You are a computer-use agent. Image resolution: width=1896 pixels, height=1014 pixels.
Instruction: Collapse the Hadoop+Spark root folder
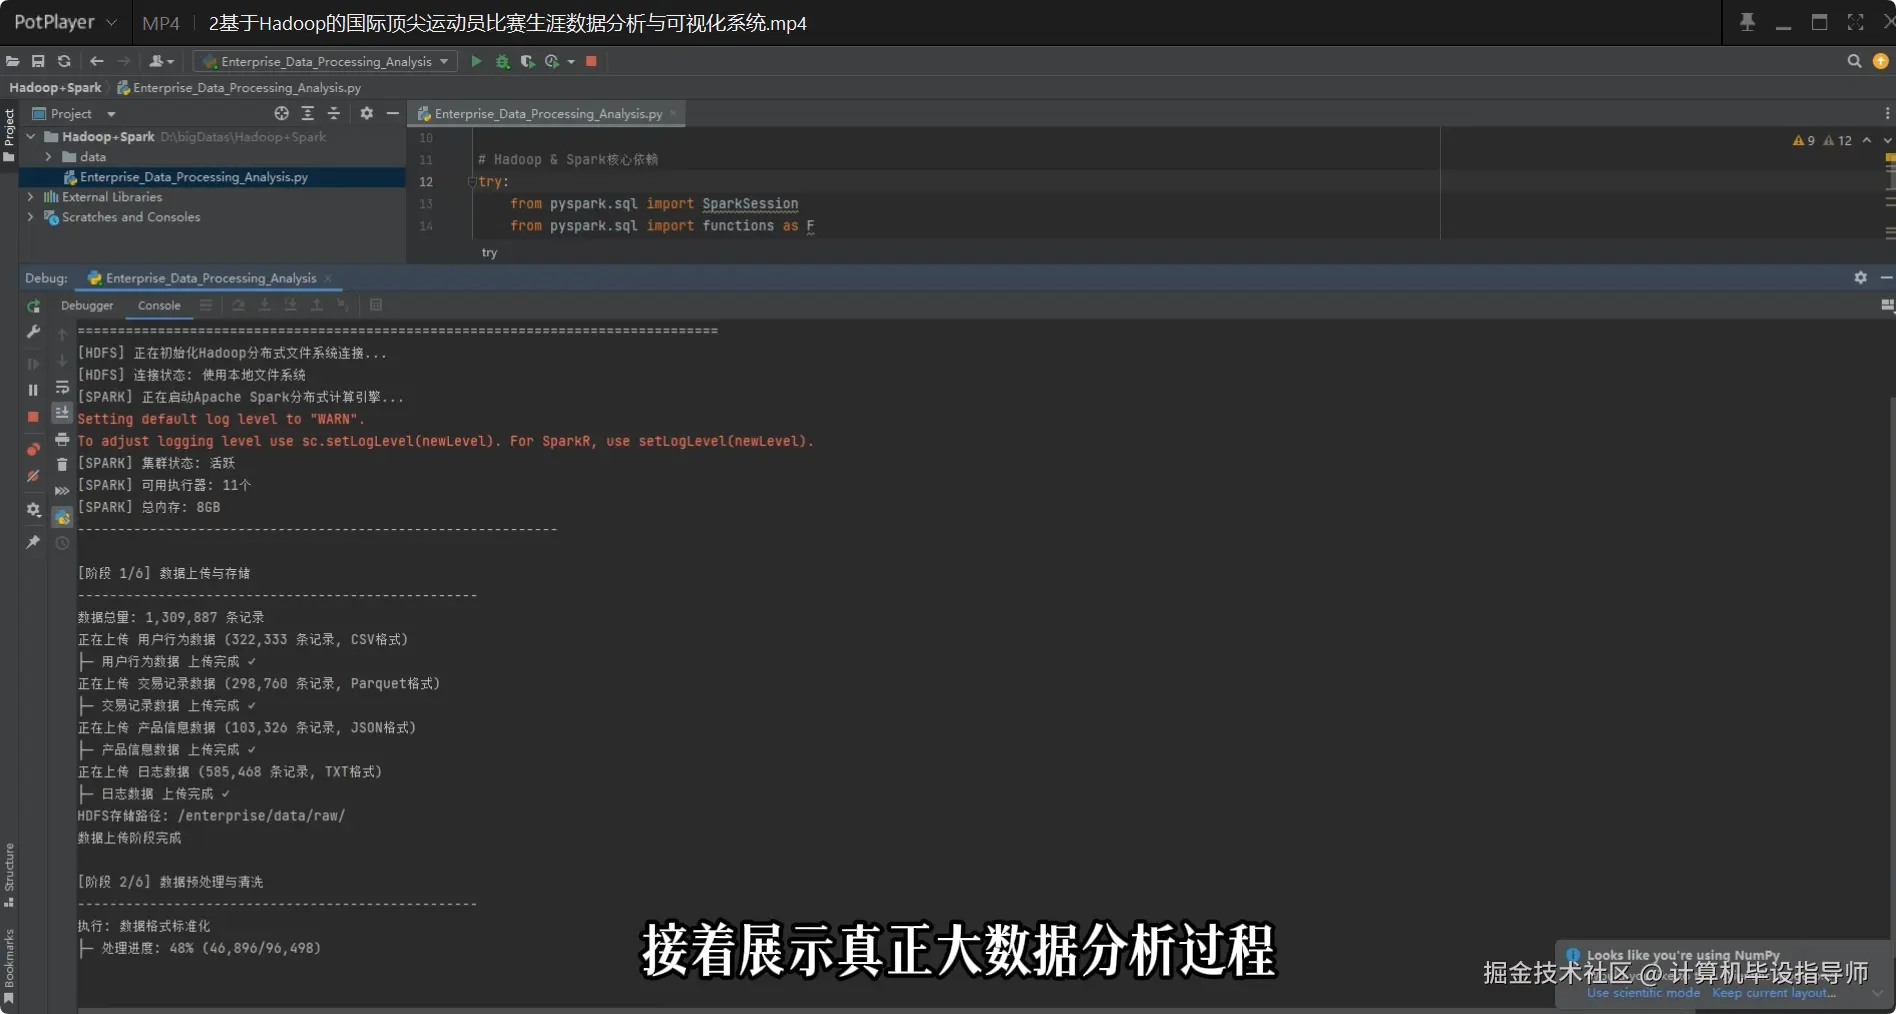[31, 136]
